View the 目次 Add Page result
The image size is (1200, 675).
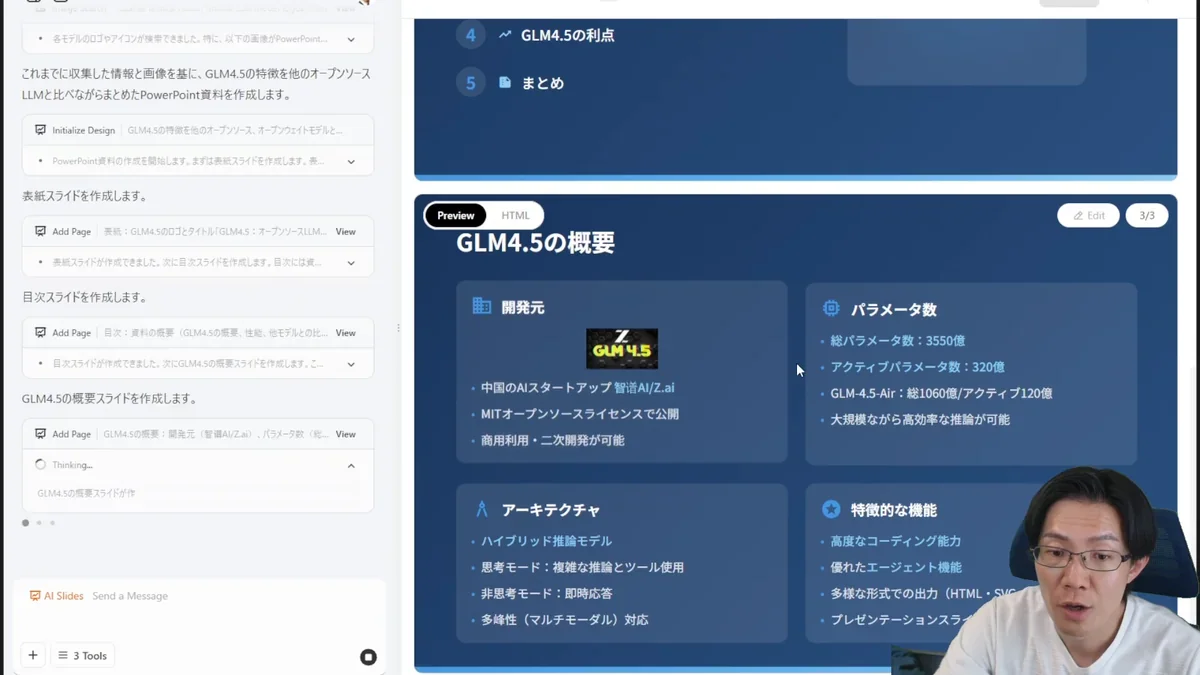pyautogui.click(x=345, y=333)
